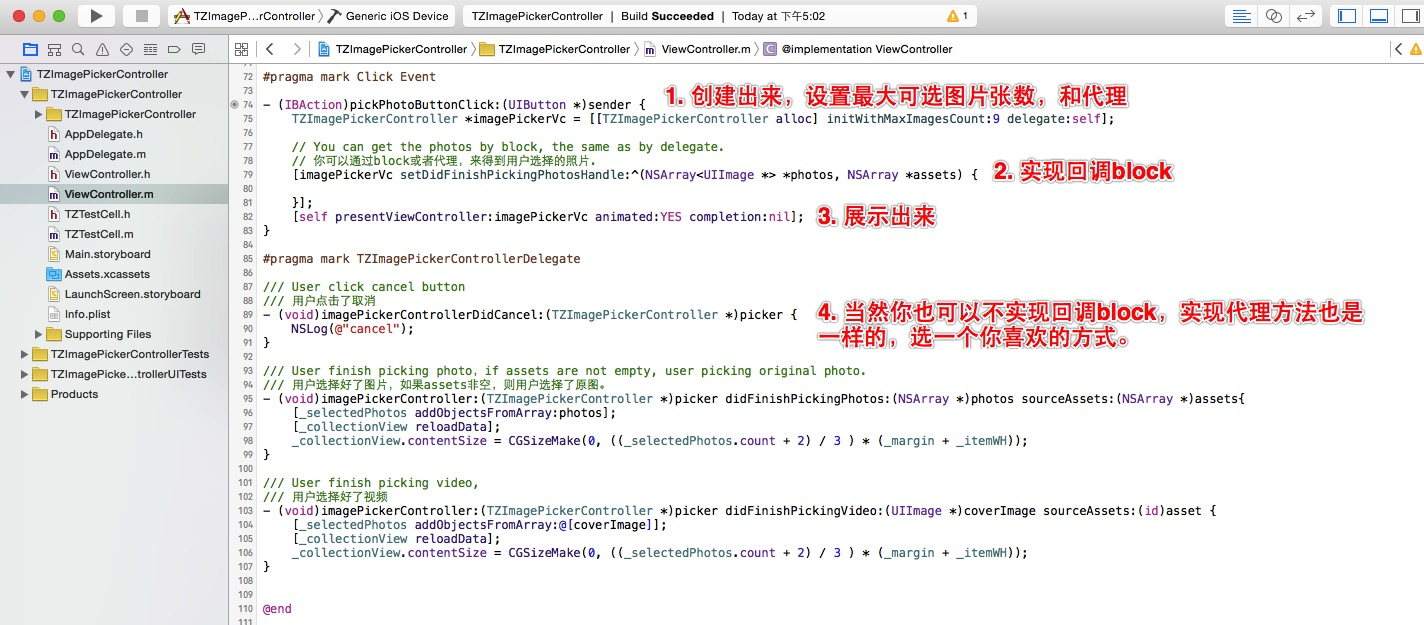Expand the TZImagePickerControllerTests group

tap(24, 354)
